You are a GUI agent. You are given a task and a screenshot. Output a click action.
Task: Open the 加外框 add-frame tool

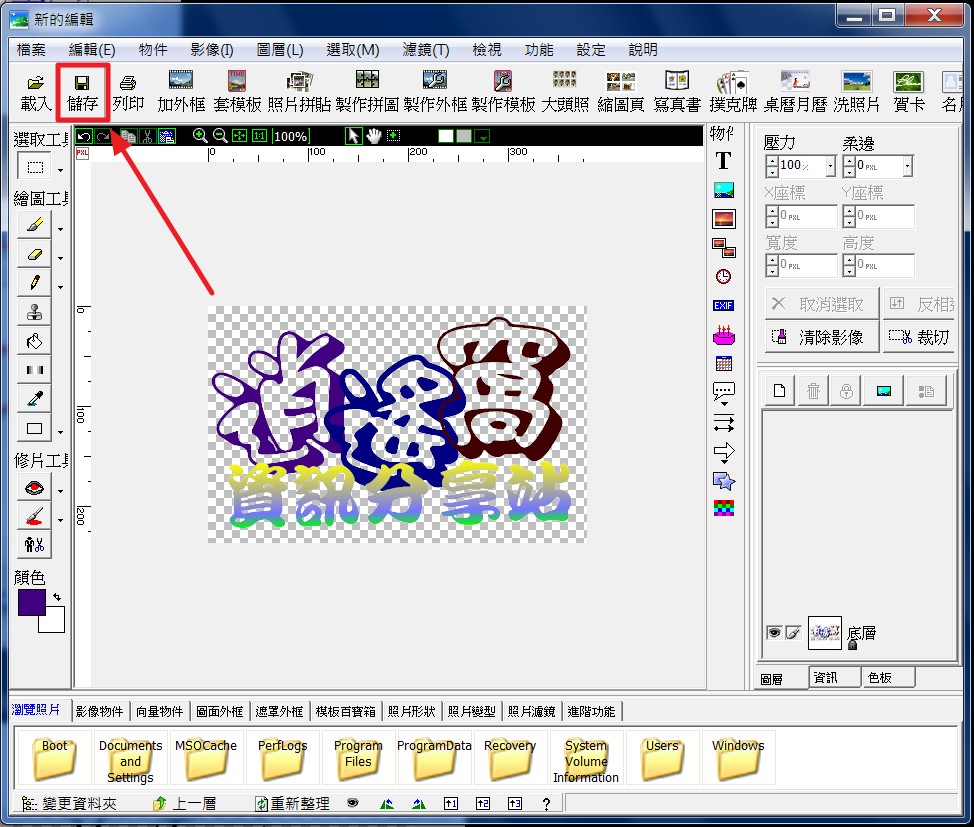click(181, 93)
